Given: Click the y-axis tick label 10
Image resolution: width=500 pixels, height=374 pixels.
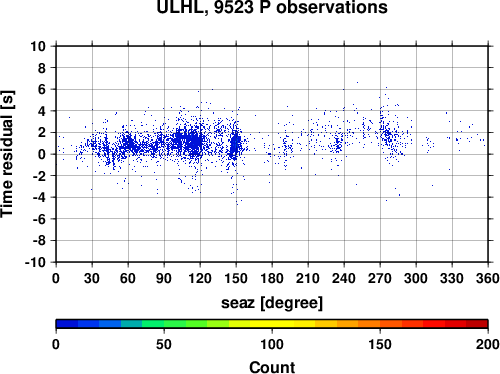Looking at the screenshot, I should (38, 46).
